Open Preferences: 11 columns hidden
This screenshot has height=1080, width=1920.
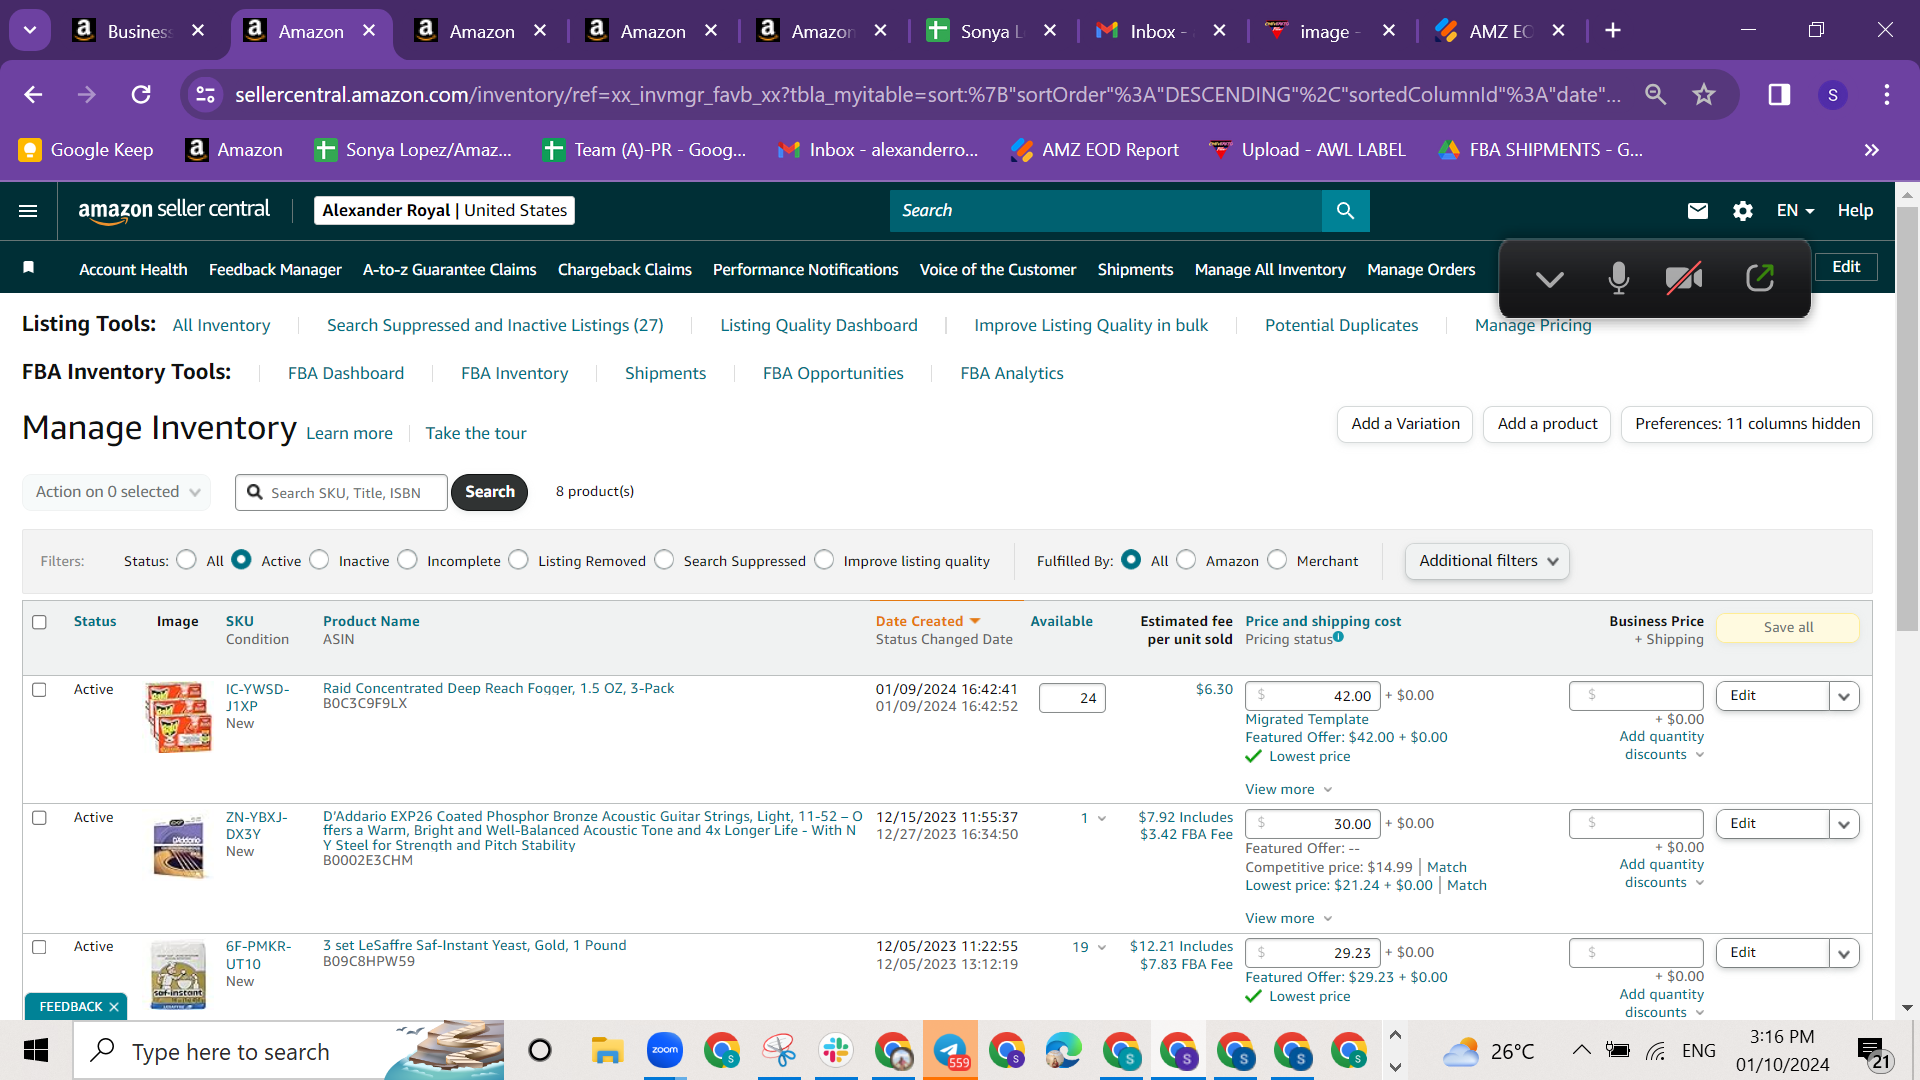point(1747,424)
